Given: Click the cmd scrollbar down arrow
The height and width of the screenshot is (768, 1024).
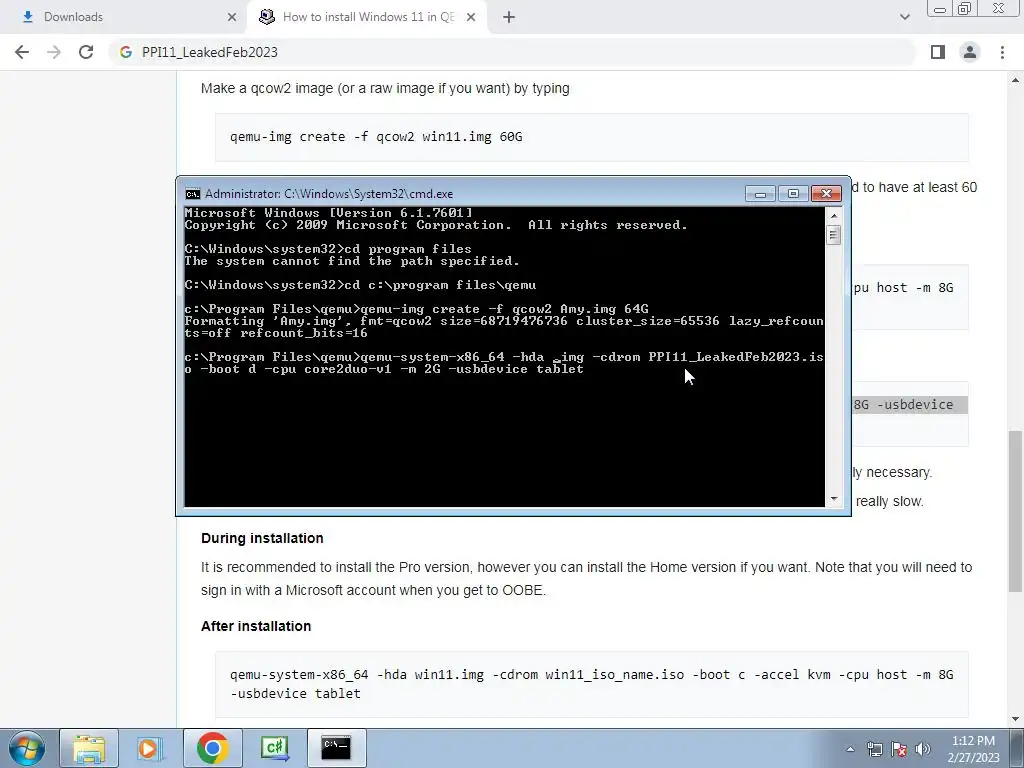Looking at the screenshot, I should click(833, 499).
